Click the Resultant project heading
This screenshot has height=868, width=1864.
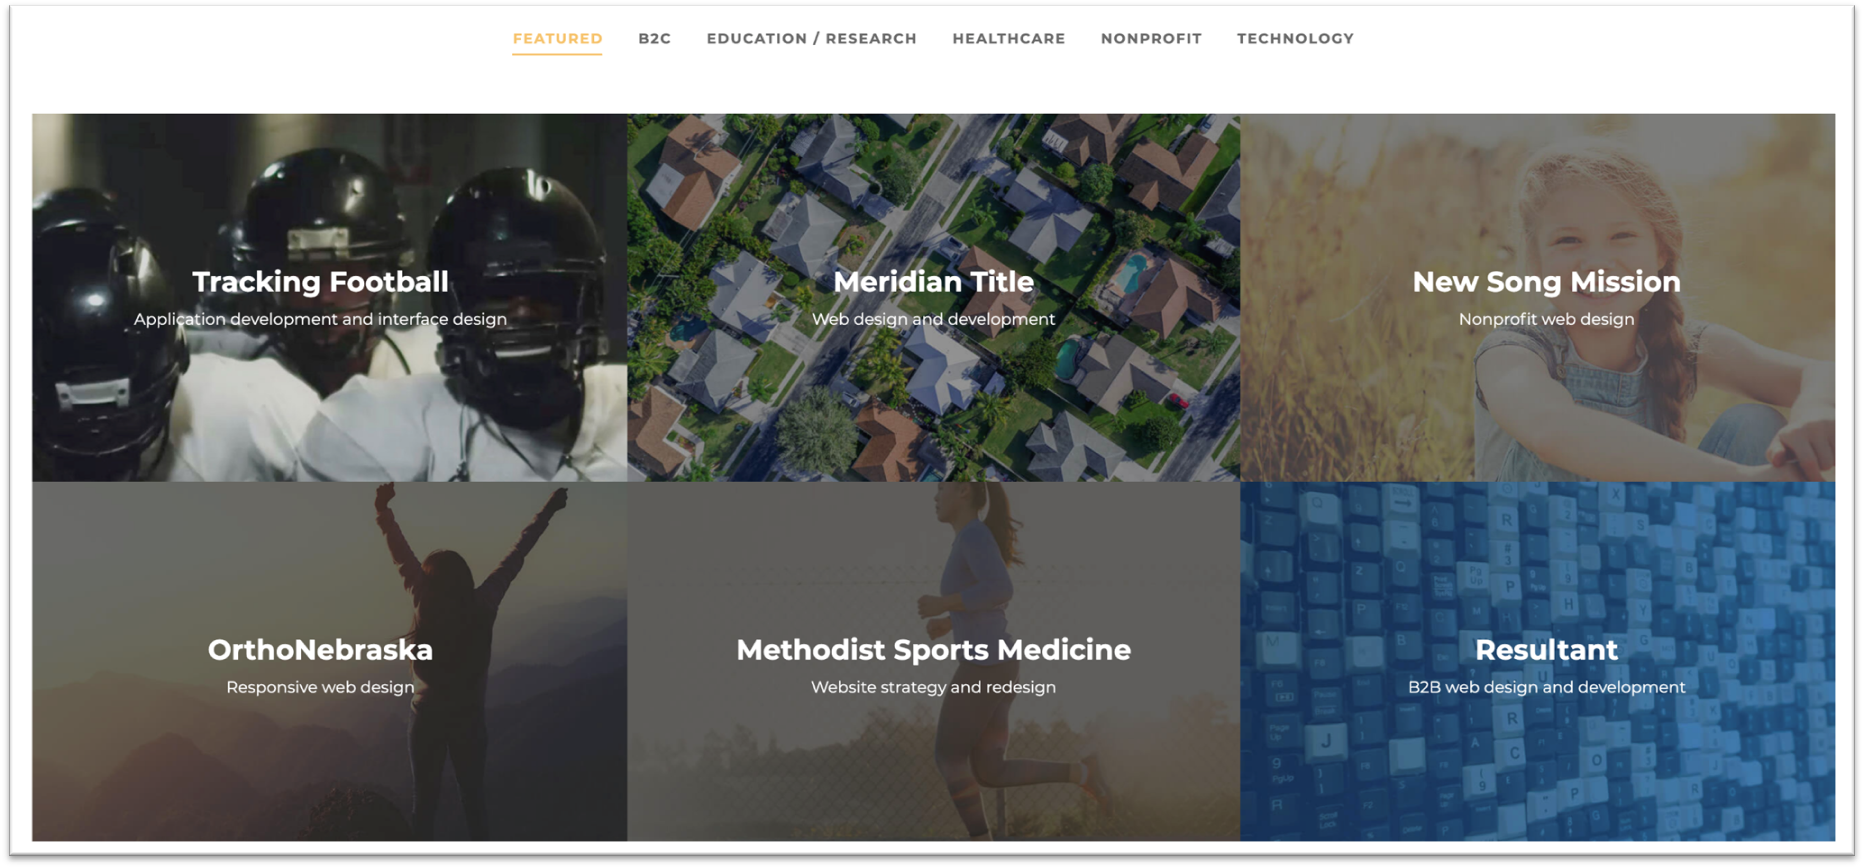point(1546,650)
